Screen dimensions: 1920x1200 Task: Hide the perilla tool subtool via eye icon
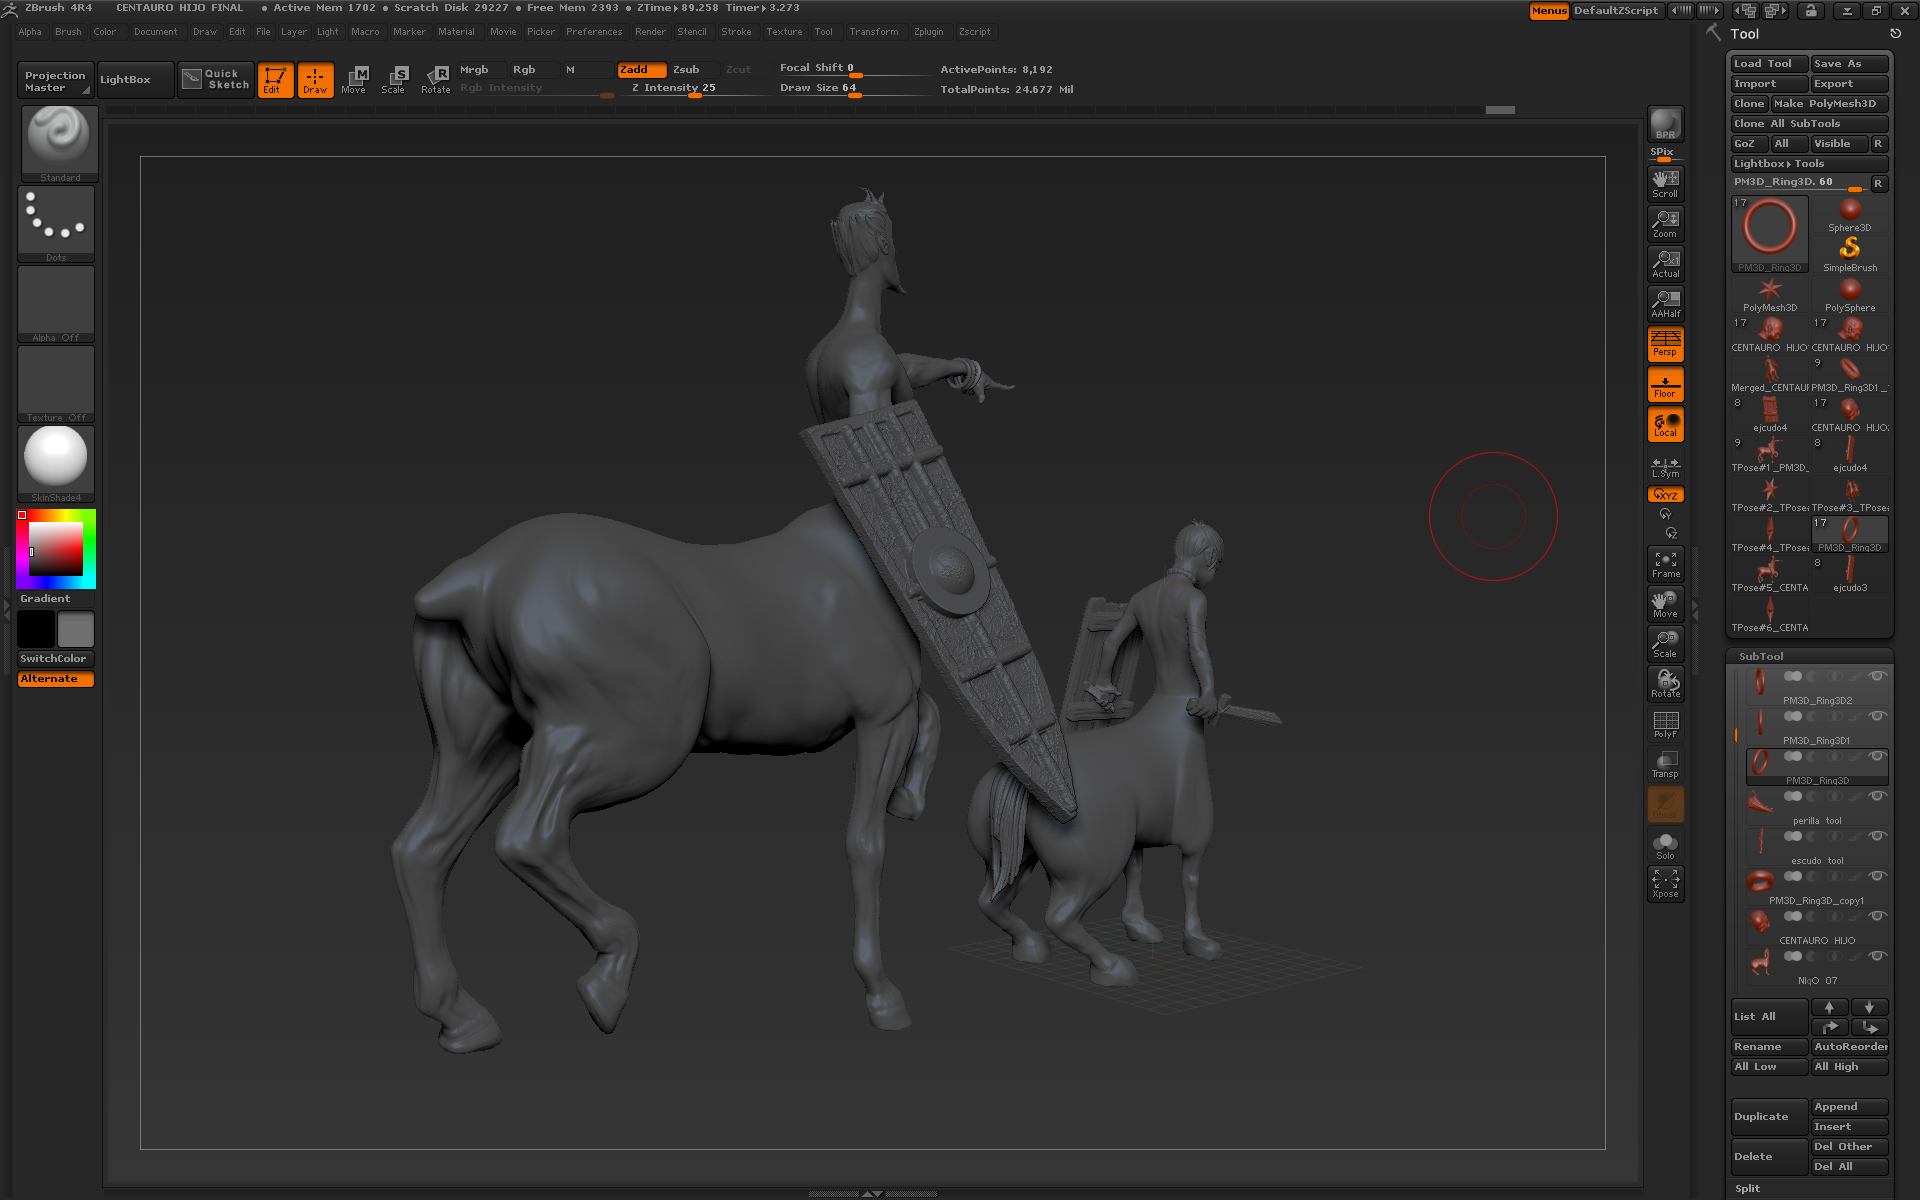(x=1877, y=797)
